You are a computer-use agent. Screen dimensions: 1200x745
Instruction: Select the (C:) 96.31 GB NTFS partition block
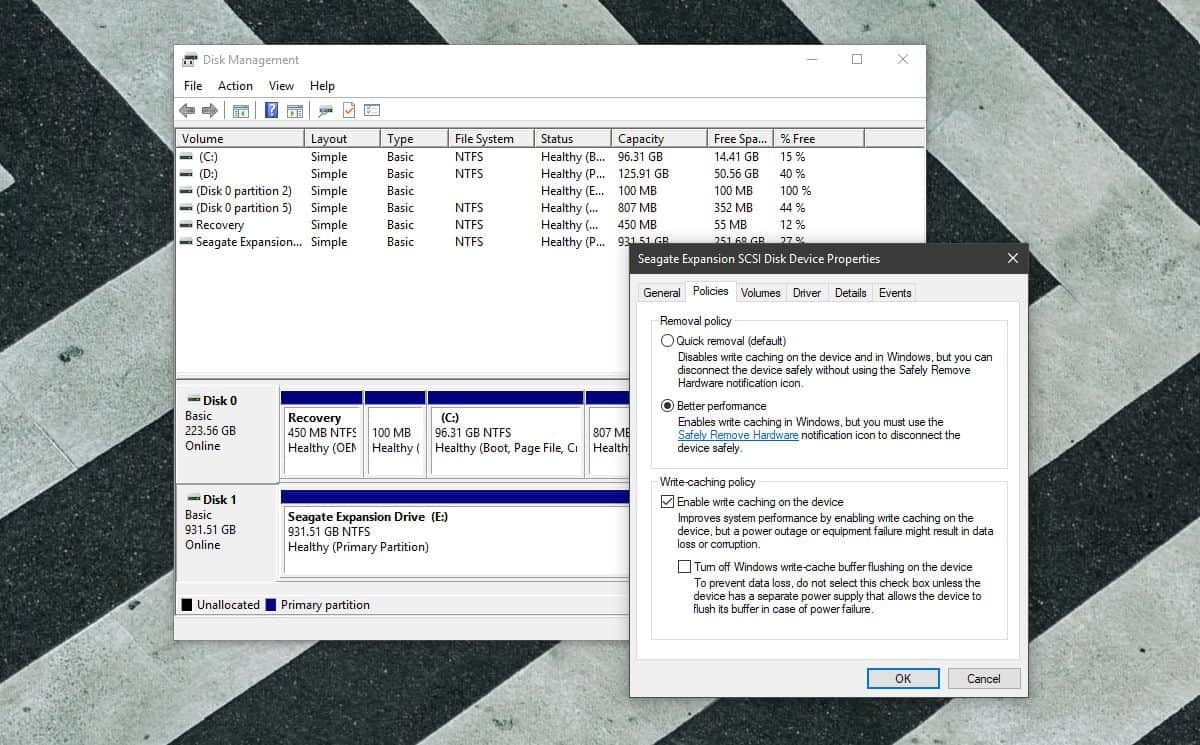click(x=505, y=435)
